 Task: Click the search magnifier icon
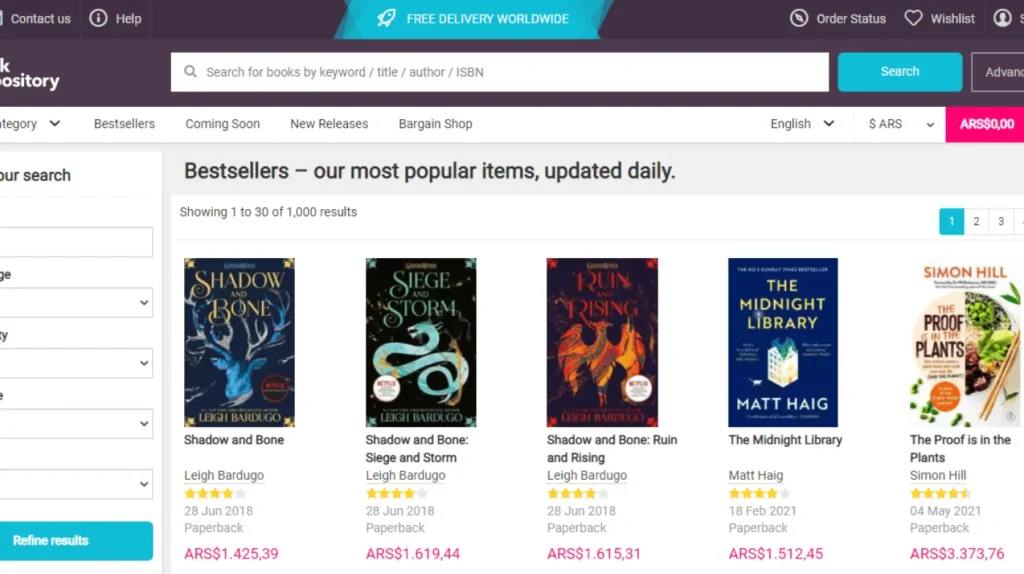click(x=190, y=72)
